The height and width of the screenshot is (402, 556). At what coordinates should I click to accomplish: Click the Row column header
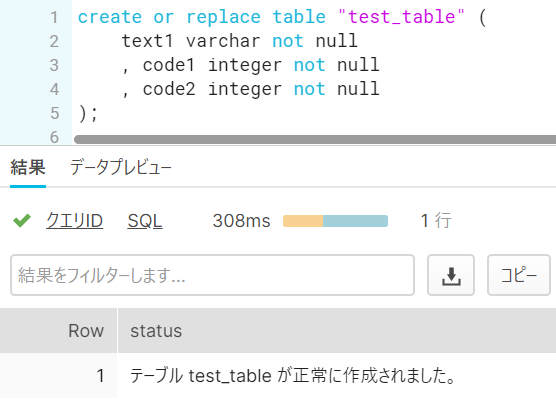59,331
